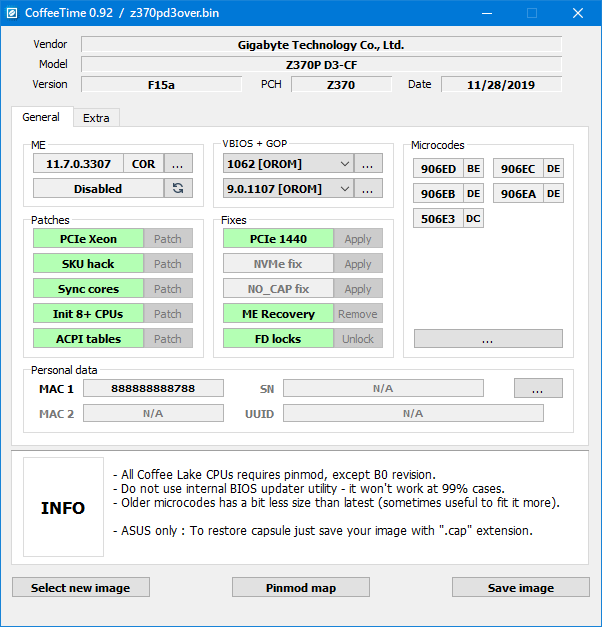Image resolution: width=604 pixels, height=630 pixels.
Task: Click the COR ME type field
Action: point(143,164)
